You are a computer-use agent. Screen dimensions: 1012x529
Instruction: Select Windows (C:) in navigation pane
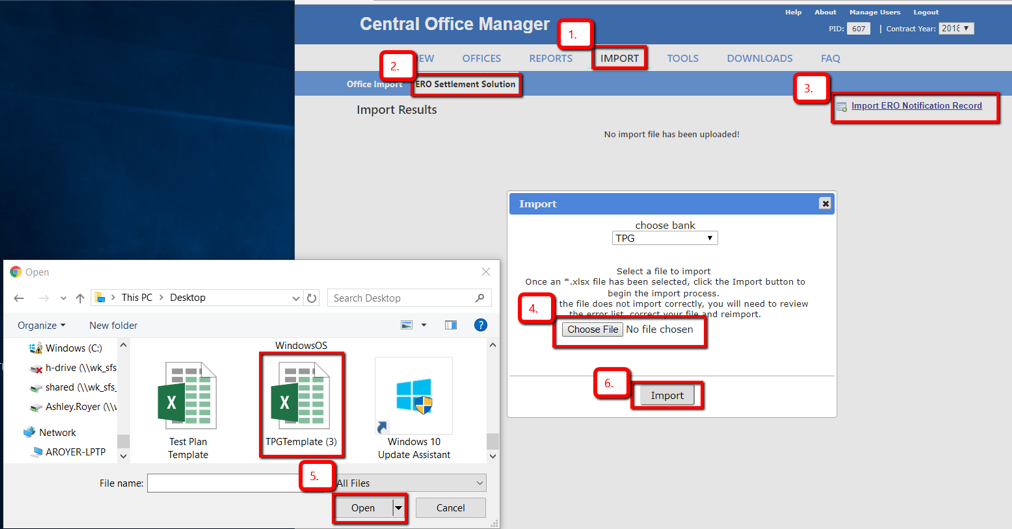[x=65, y=348]
